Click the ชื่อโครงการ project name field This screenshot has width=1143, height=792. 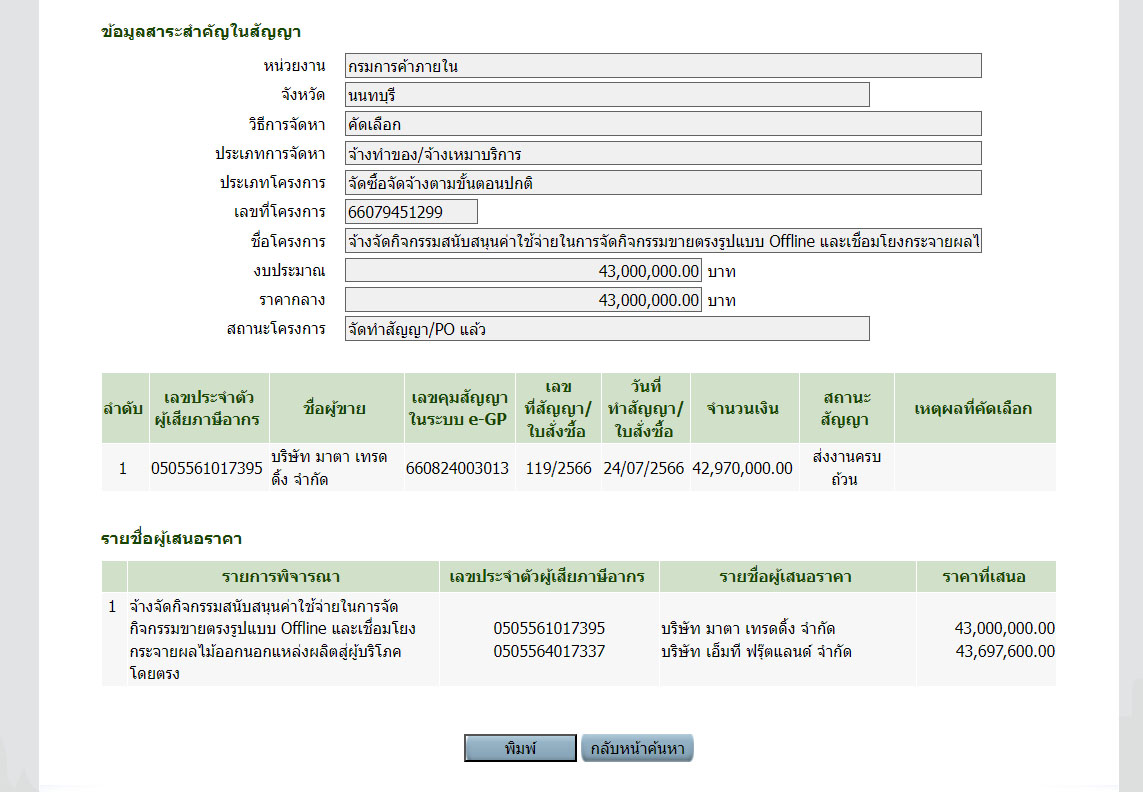coord(662,242)
